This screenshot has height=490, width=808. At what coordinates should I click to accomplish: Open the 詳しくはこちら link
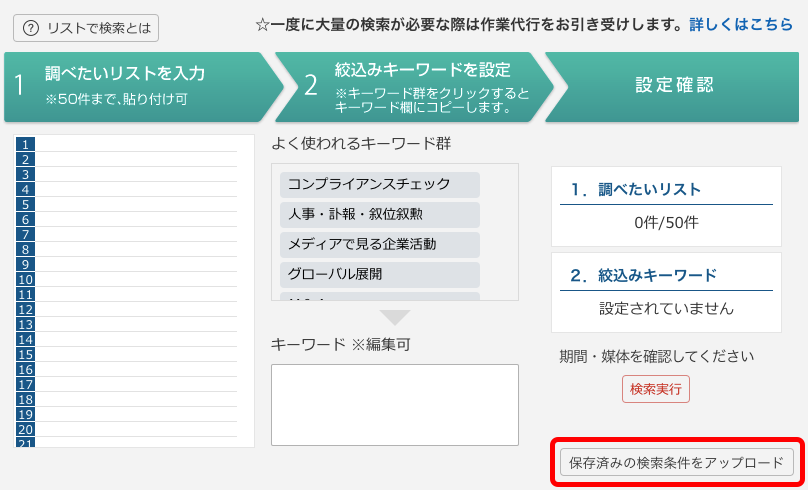pyautogui.click(x=740, y=25)
